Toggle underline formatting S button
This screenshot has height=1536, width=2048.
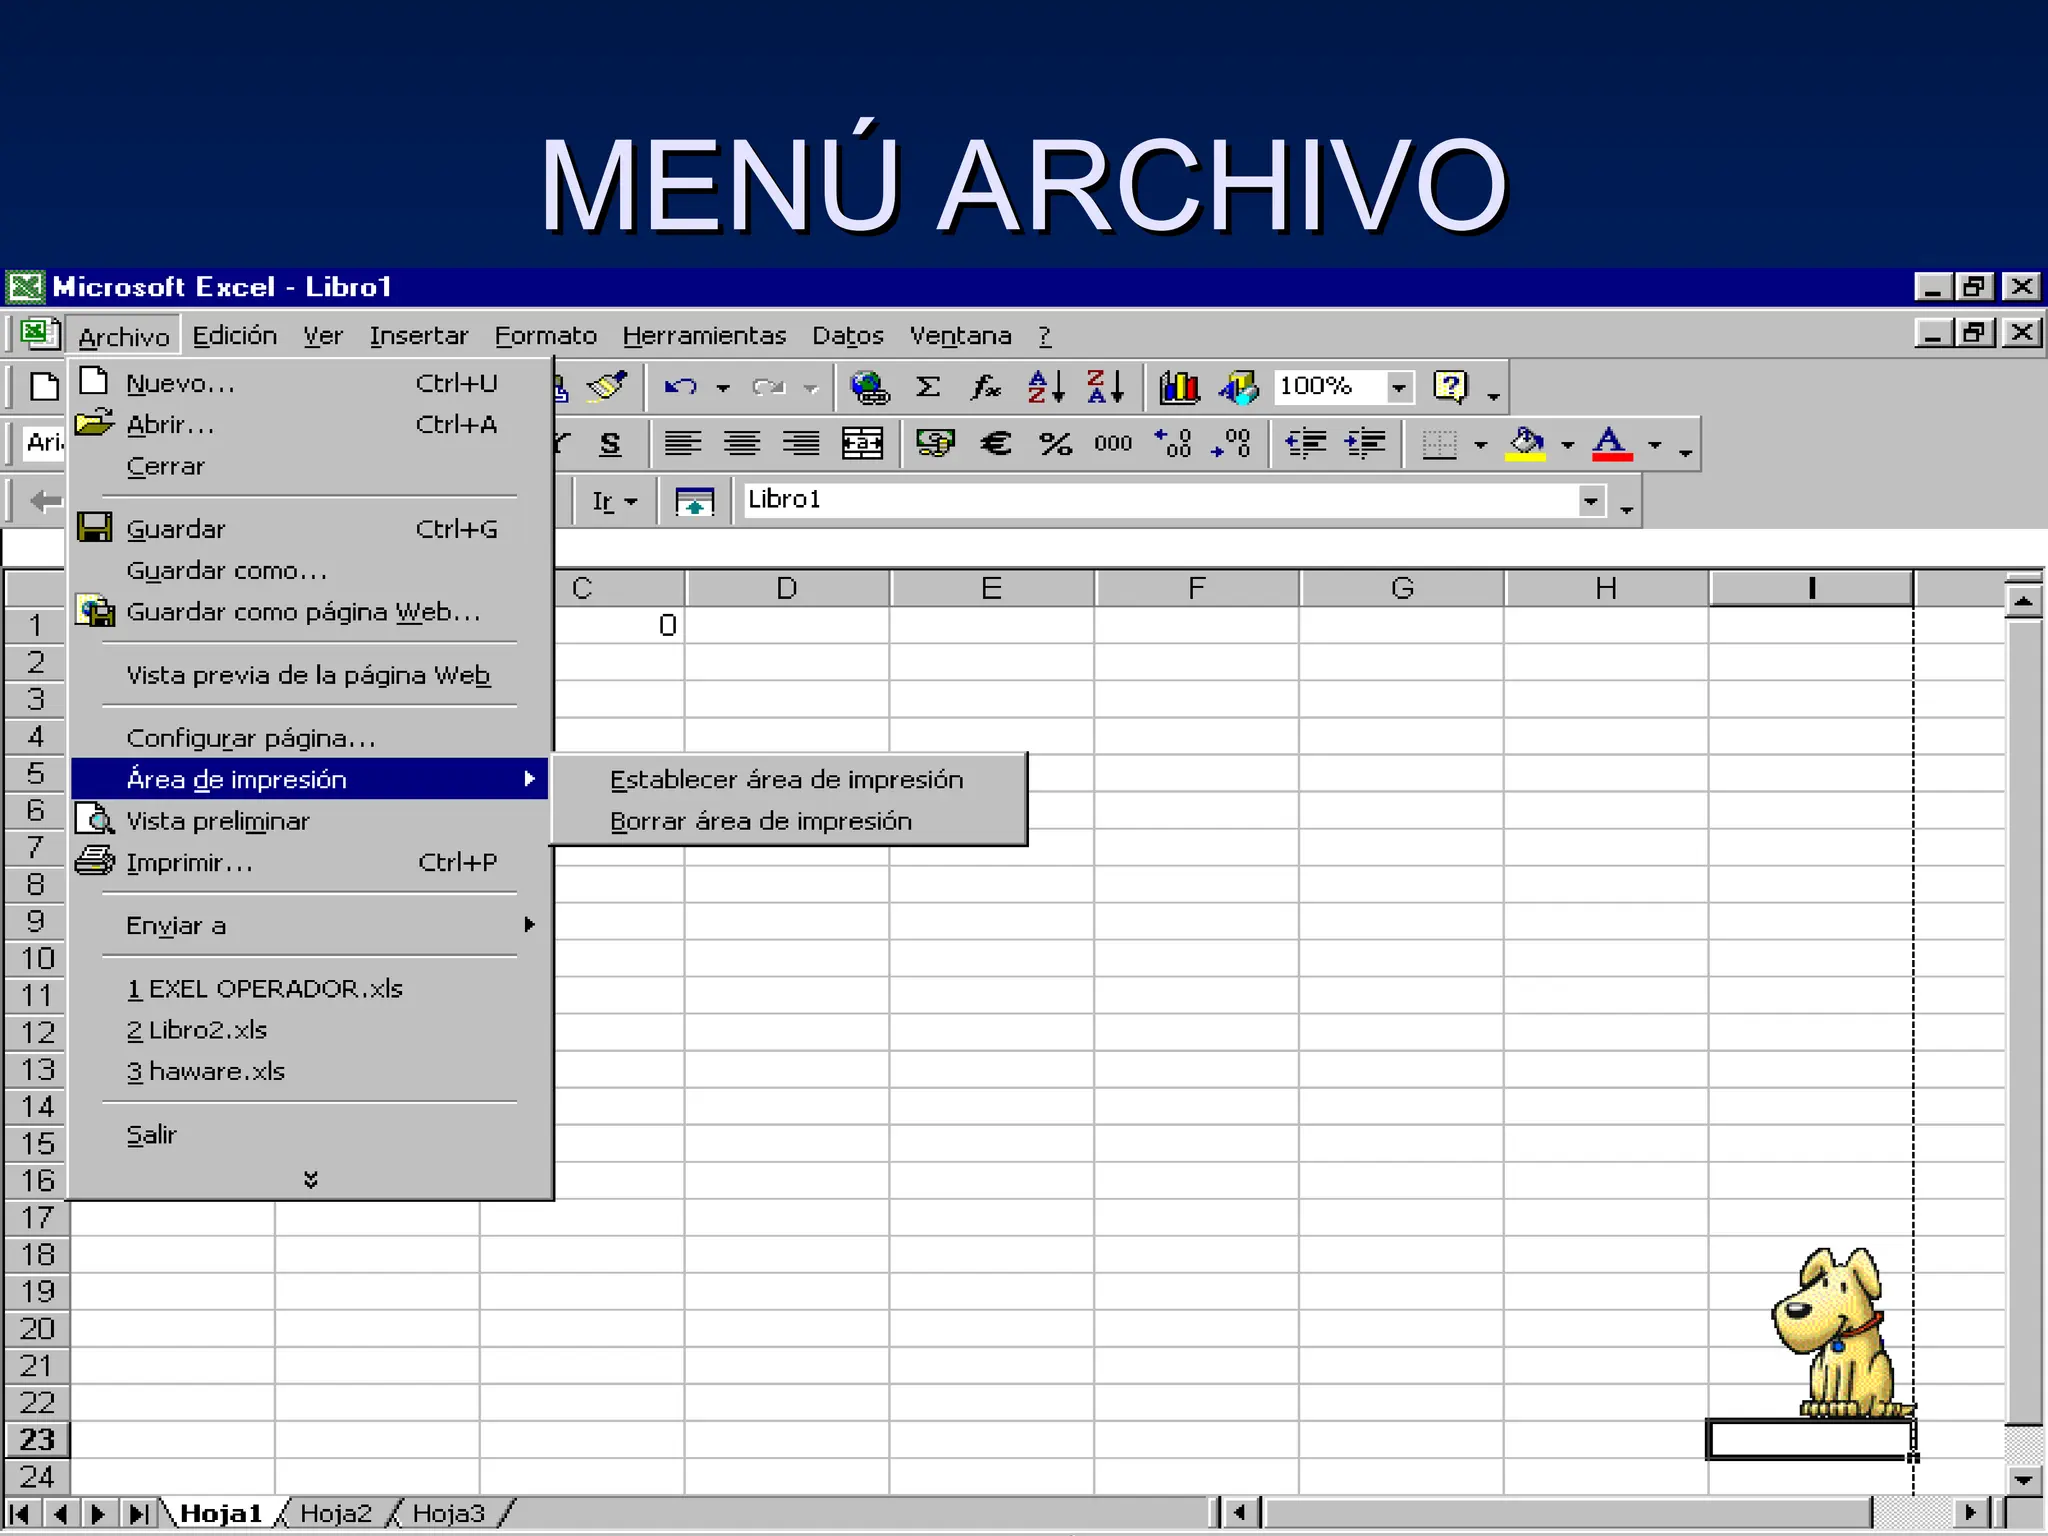tap(610, 444)
